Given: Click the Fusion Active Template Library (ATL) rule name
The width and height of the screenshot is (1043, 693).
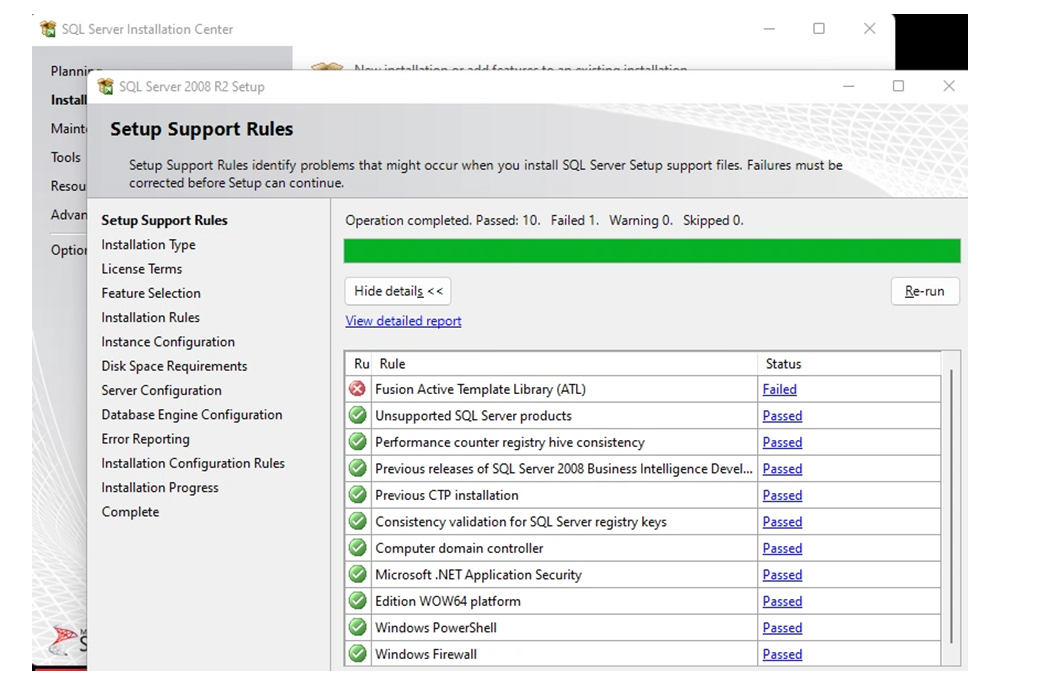Looking at the screenshot, I should [480, 389].
